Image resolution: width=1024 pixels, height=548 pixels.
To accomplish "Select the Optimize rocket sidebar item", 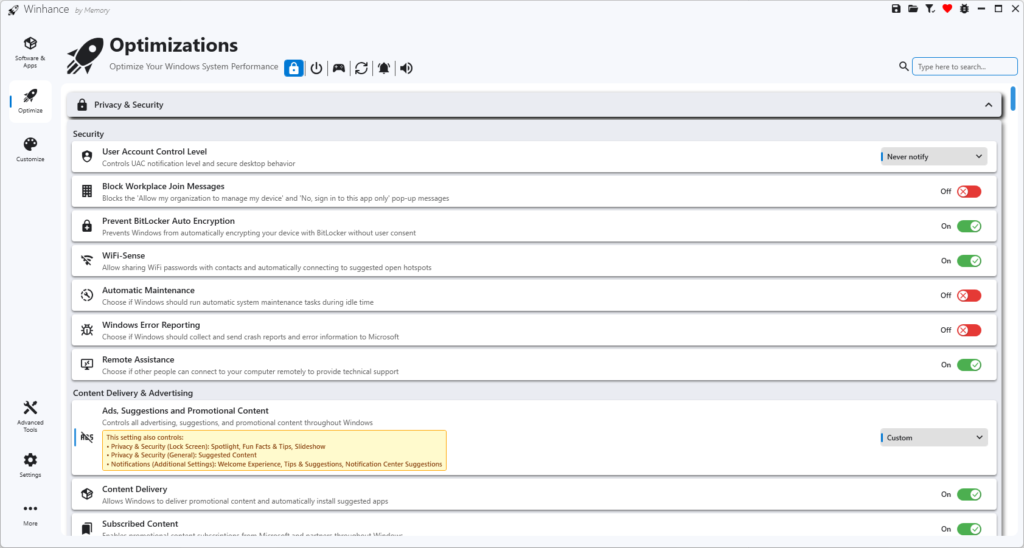I will coord(30,101).
